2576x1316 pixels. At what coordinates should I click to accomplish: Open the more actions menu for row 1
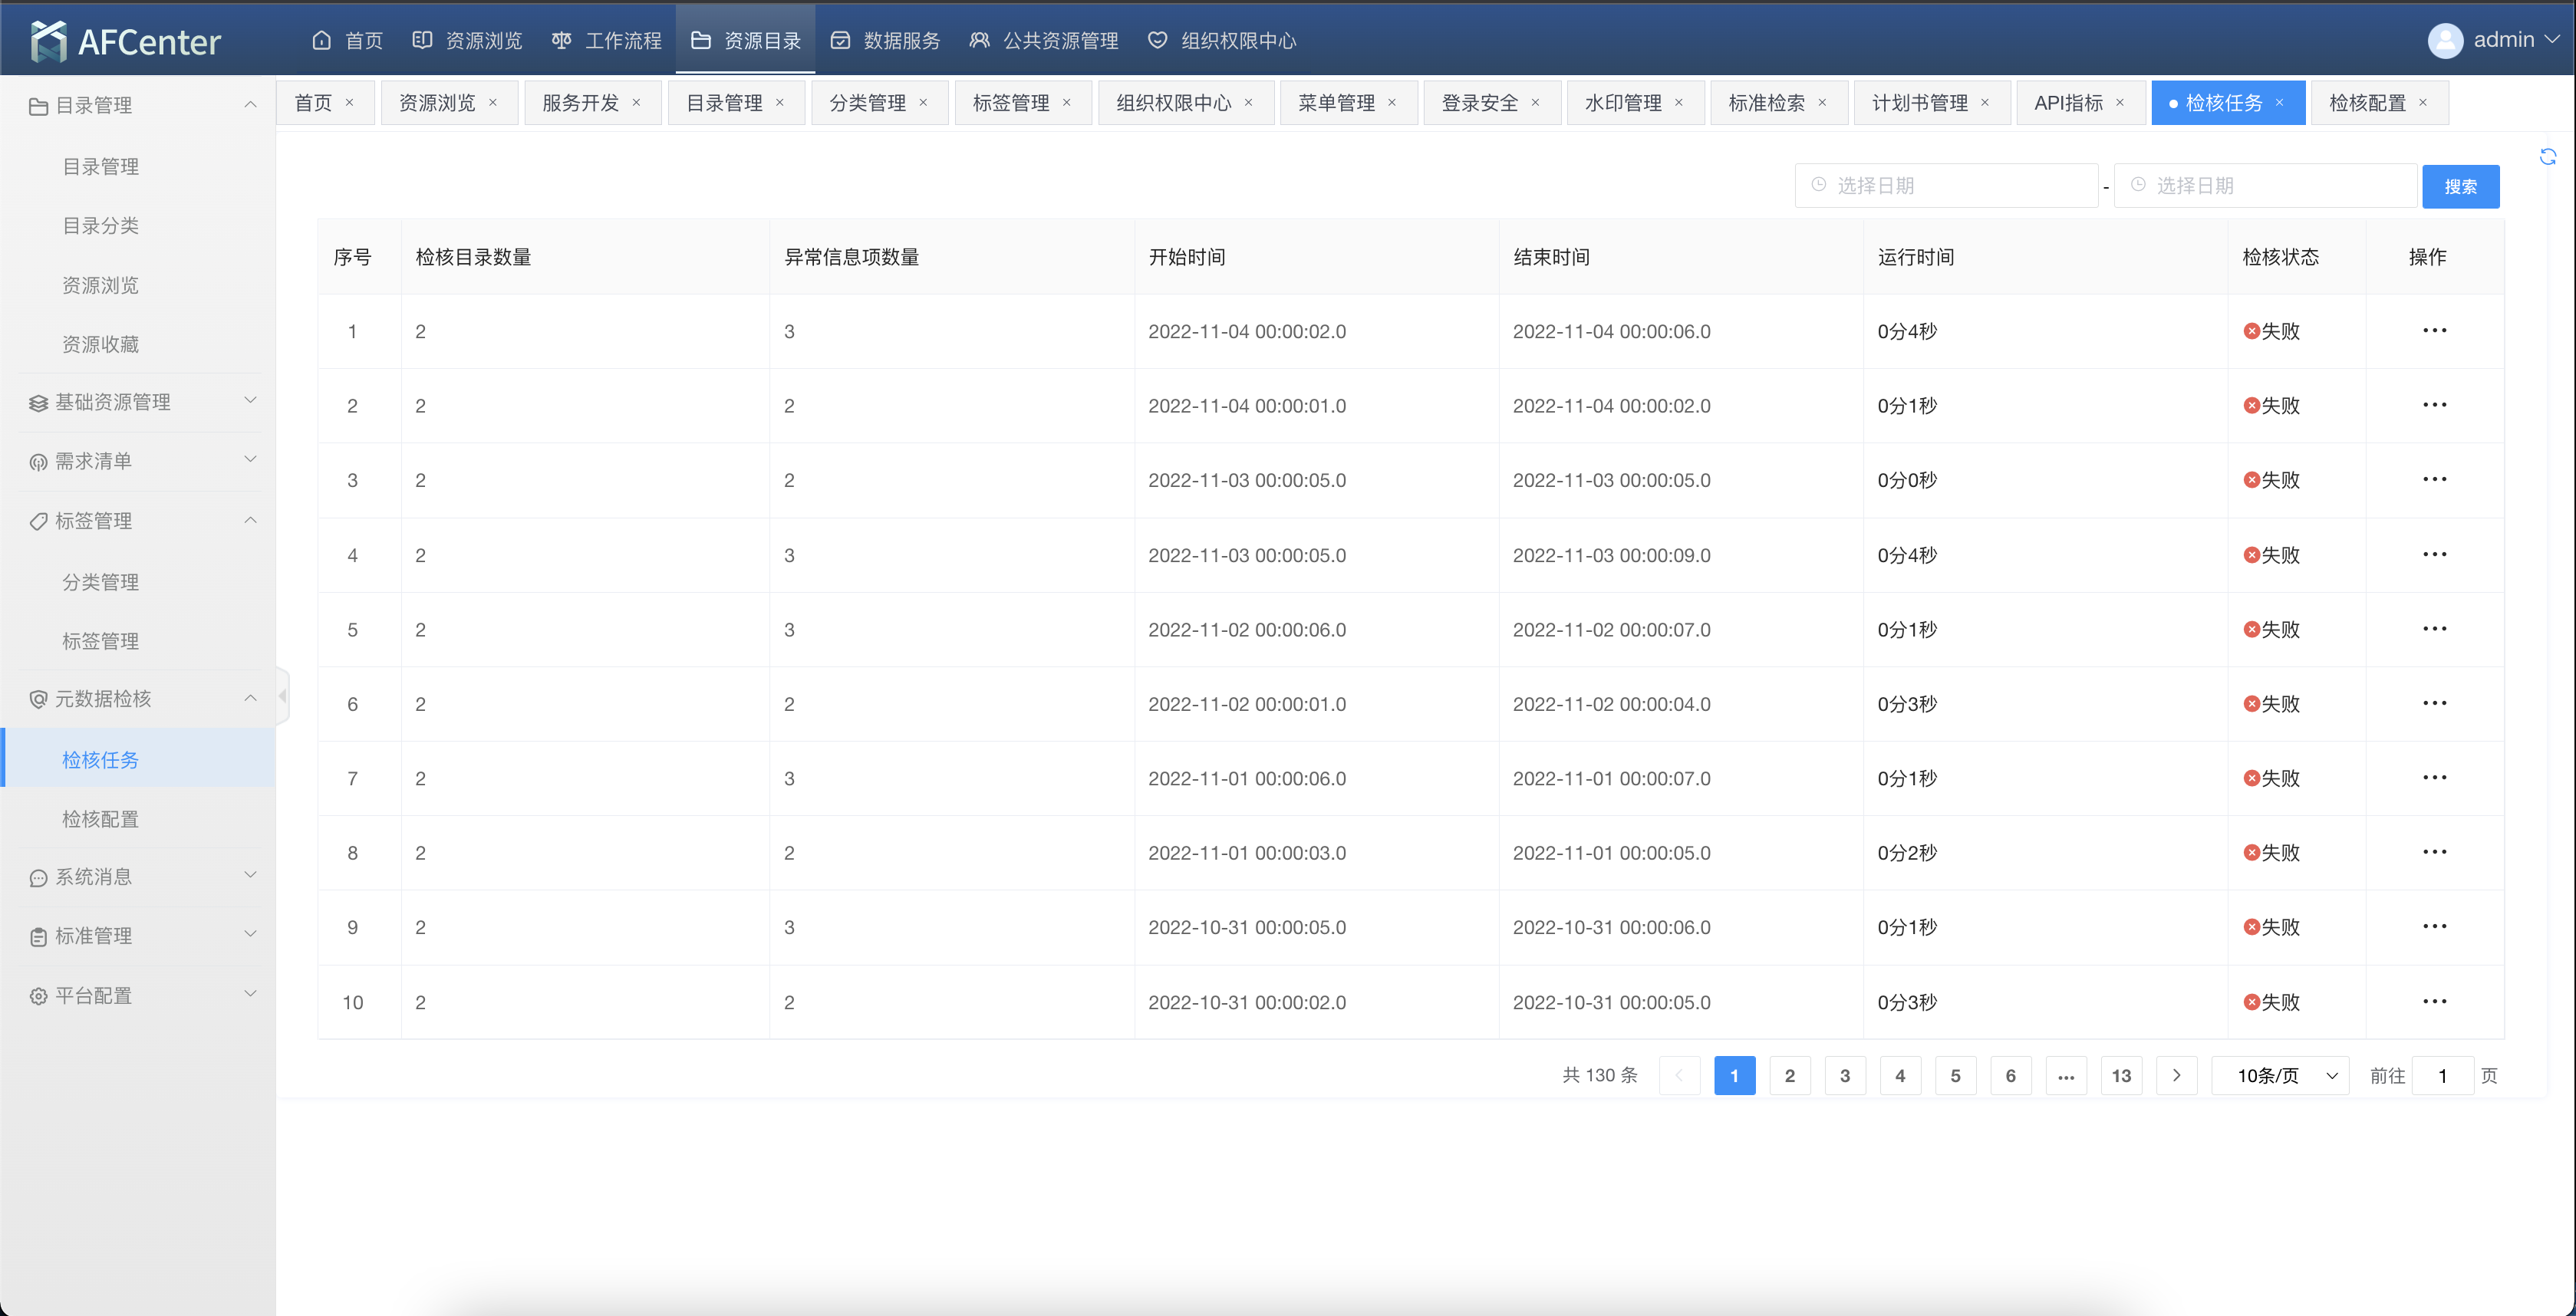[2433, 330]
